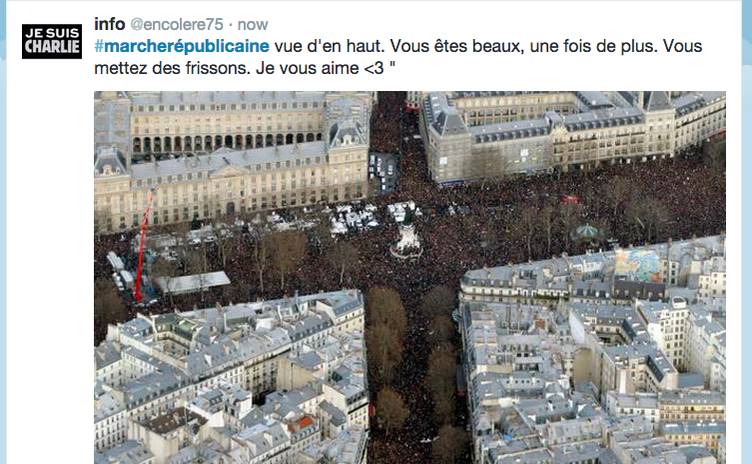This screenshot has width=752, height=464.
Task: Open the "info" account display name
Action: click(109, 24)
